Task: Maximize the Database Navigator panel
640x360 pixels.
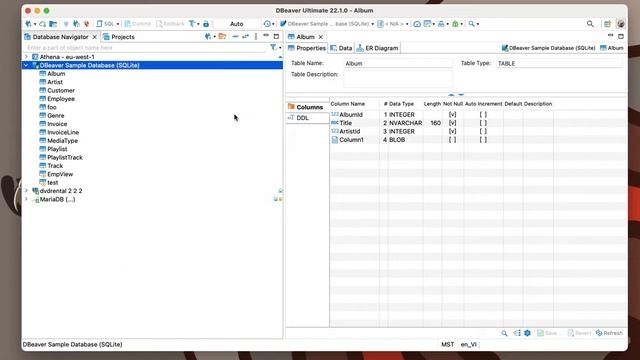Action: pyautogui.click(x=276, y=36)
